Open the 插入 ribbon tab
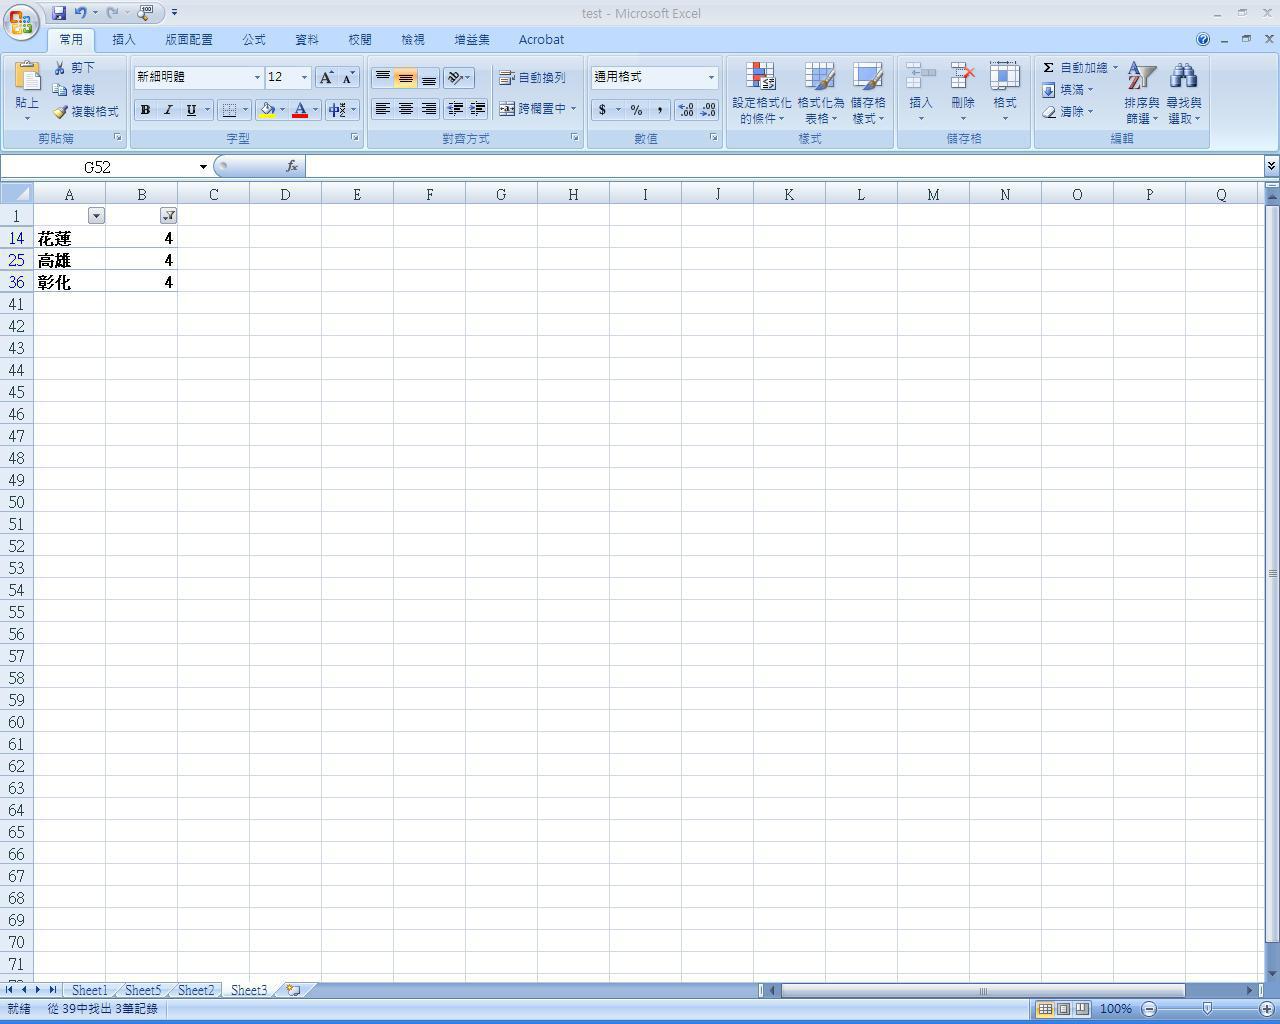 (124, 40)
